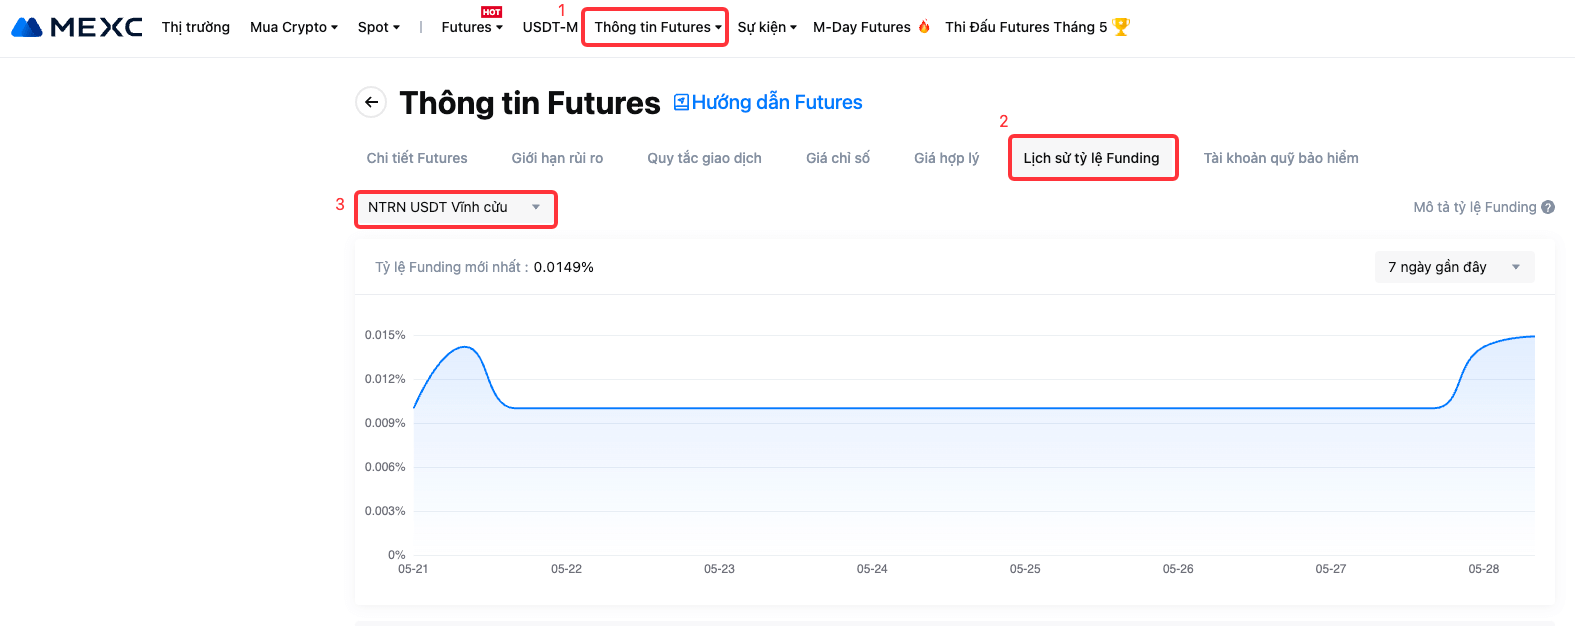Click the back arrow beside Thông tin Futures

pos(371,102)
